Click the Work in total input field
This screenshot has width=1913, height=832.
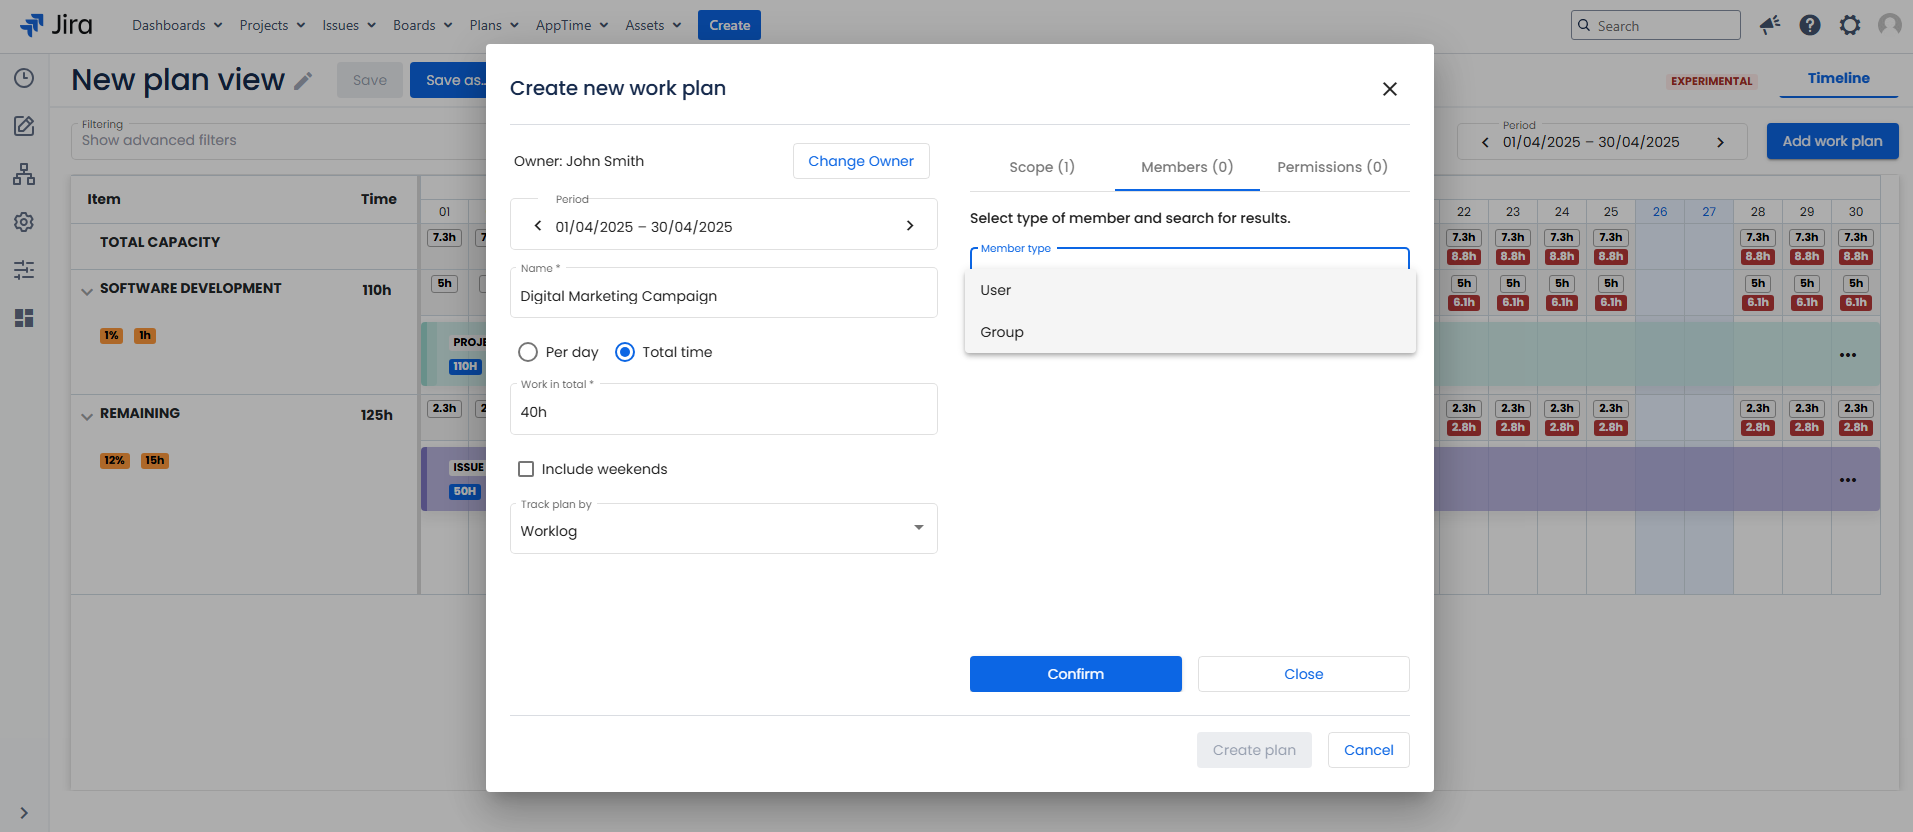point(723,412)
